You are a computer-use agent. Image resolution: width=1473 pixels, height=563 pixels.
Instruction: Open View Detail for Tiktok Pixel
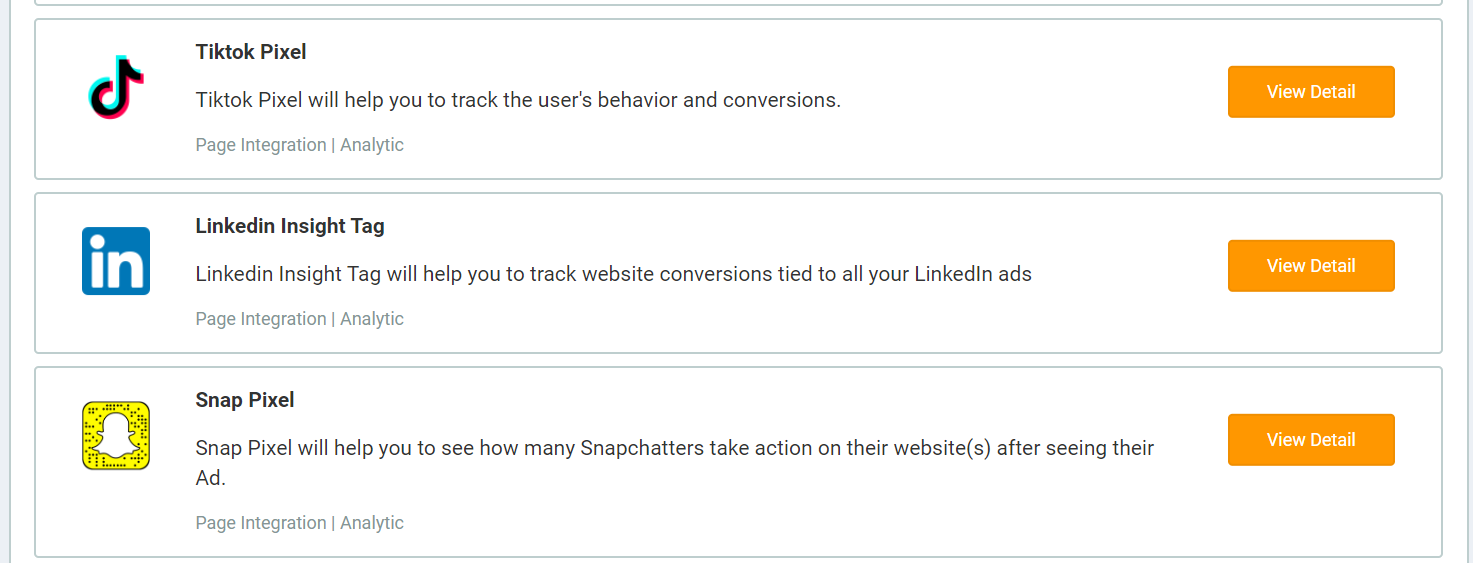coord(1310,92)
